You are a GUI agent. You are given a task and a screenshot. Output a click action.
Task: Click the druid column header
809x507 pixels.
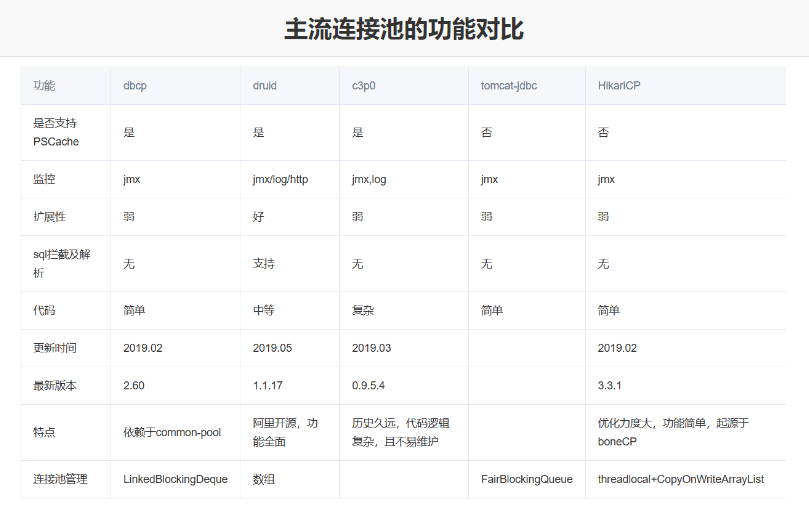click(x=265, y=86)
